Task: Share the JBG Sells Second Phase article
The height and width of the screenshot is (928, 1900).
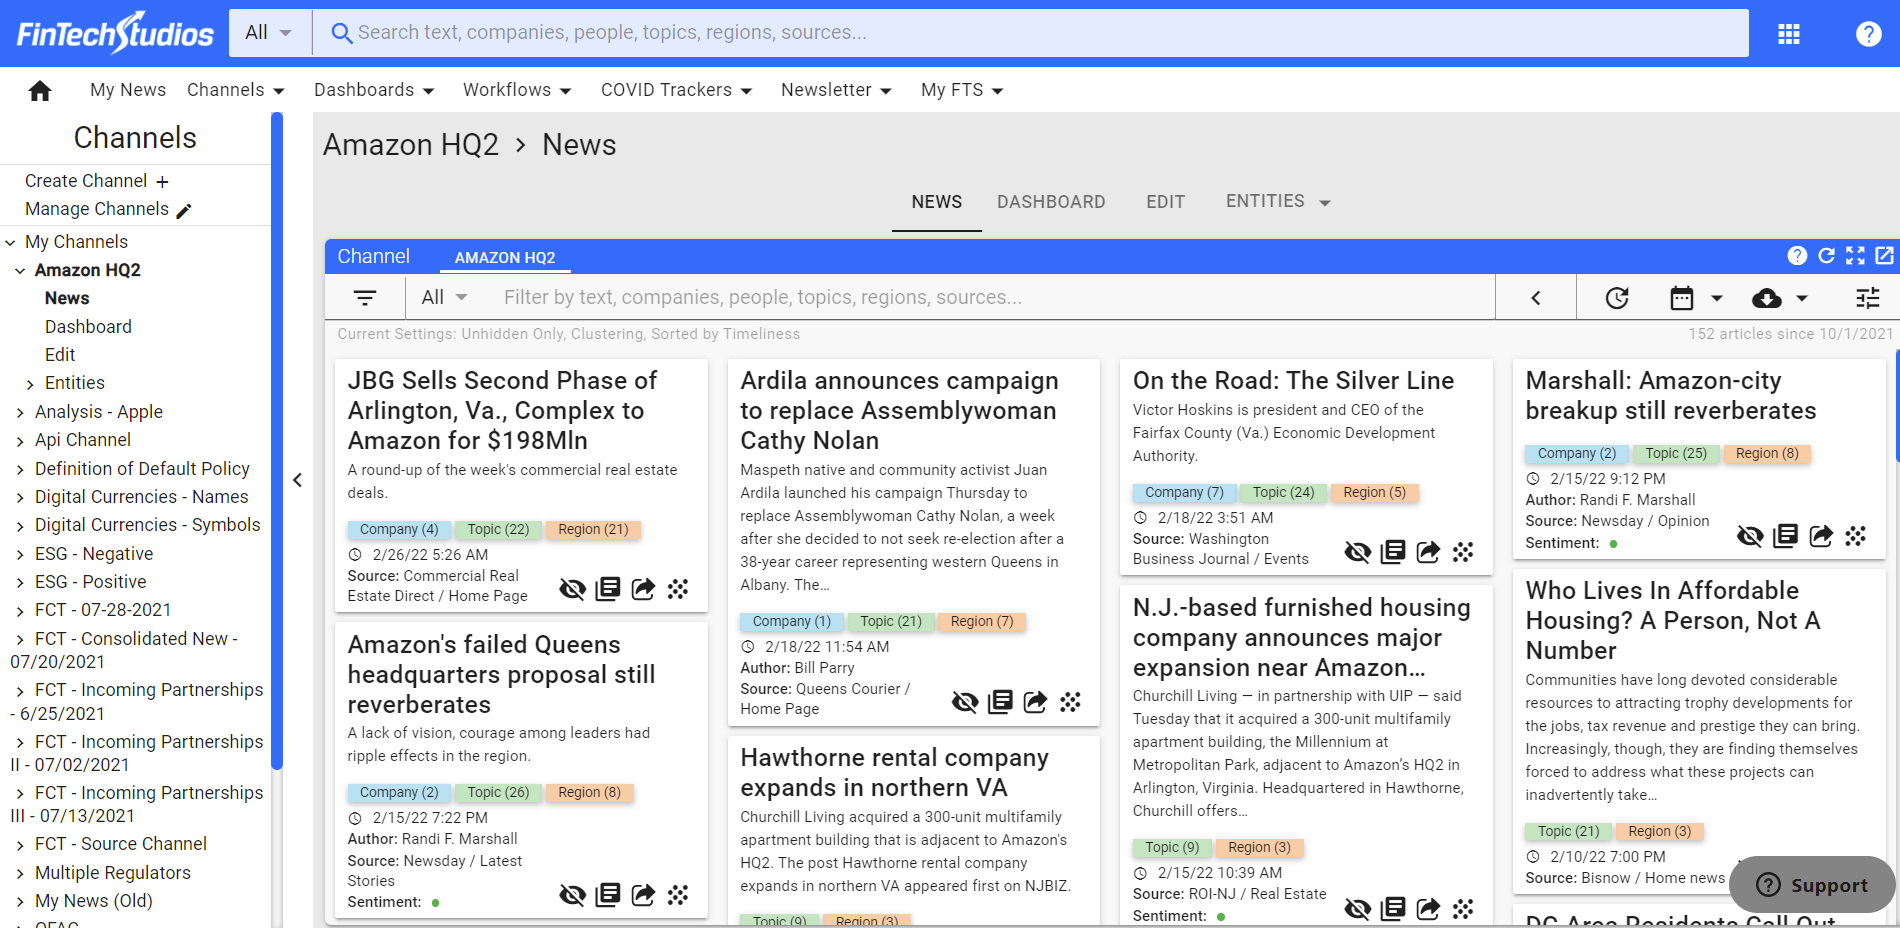Action: pyautogui.click(x=643, y=589)
